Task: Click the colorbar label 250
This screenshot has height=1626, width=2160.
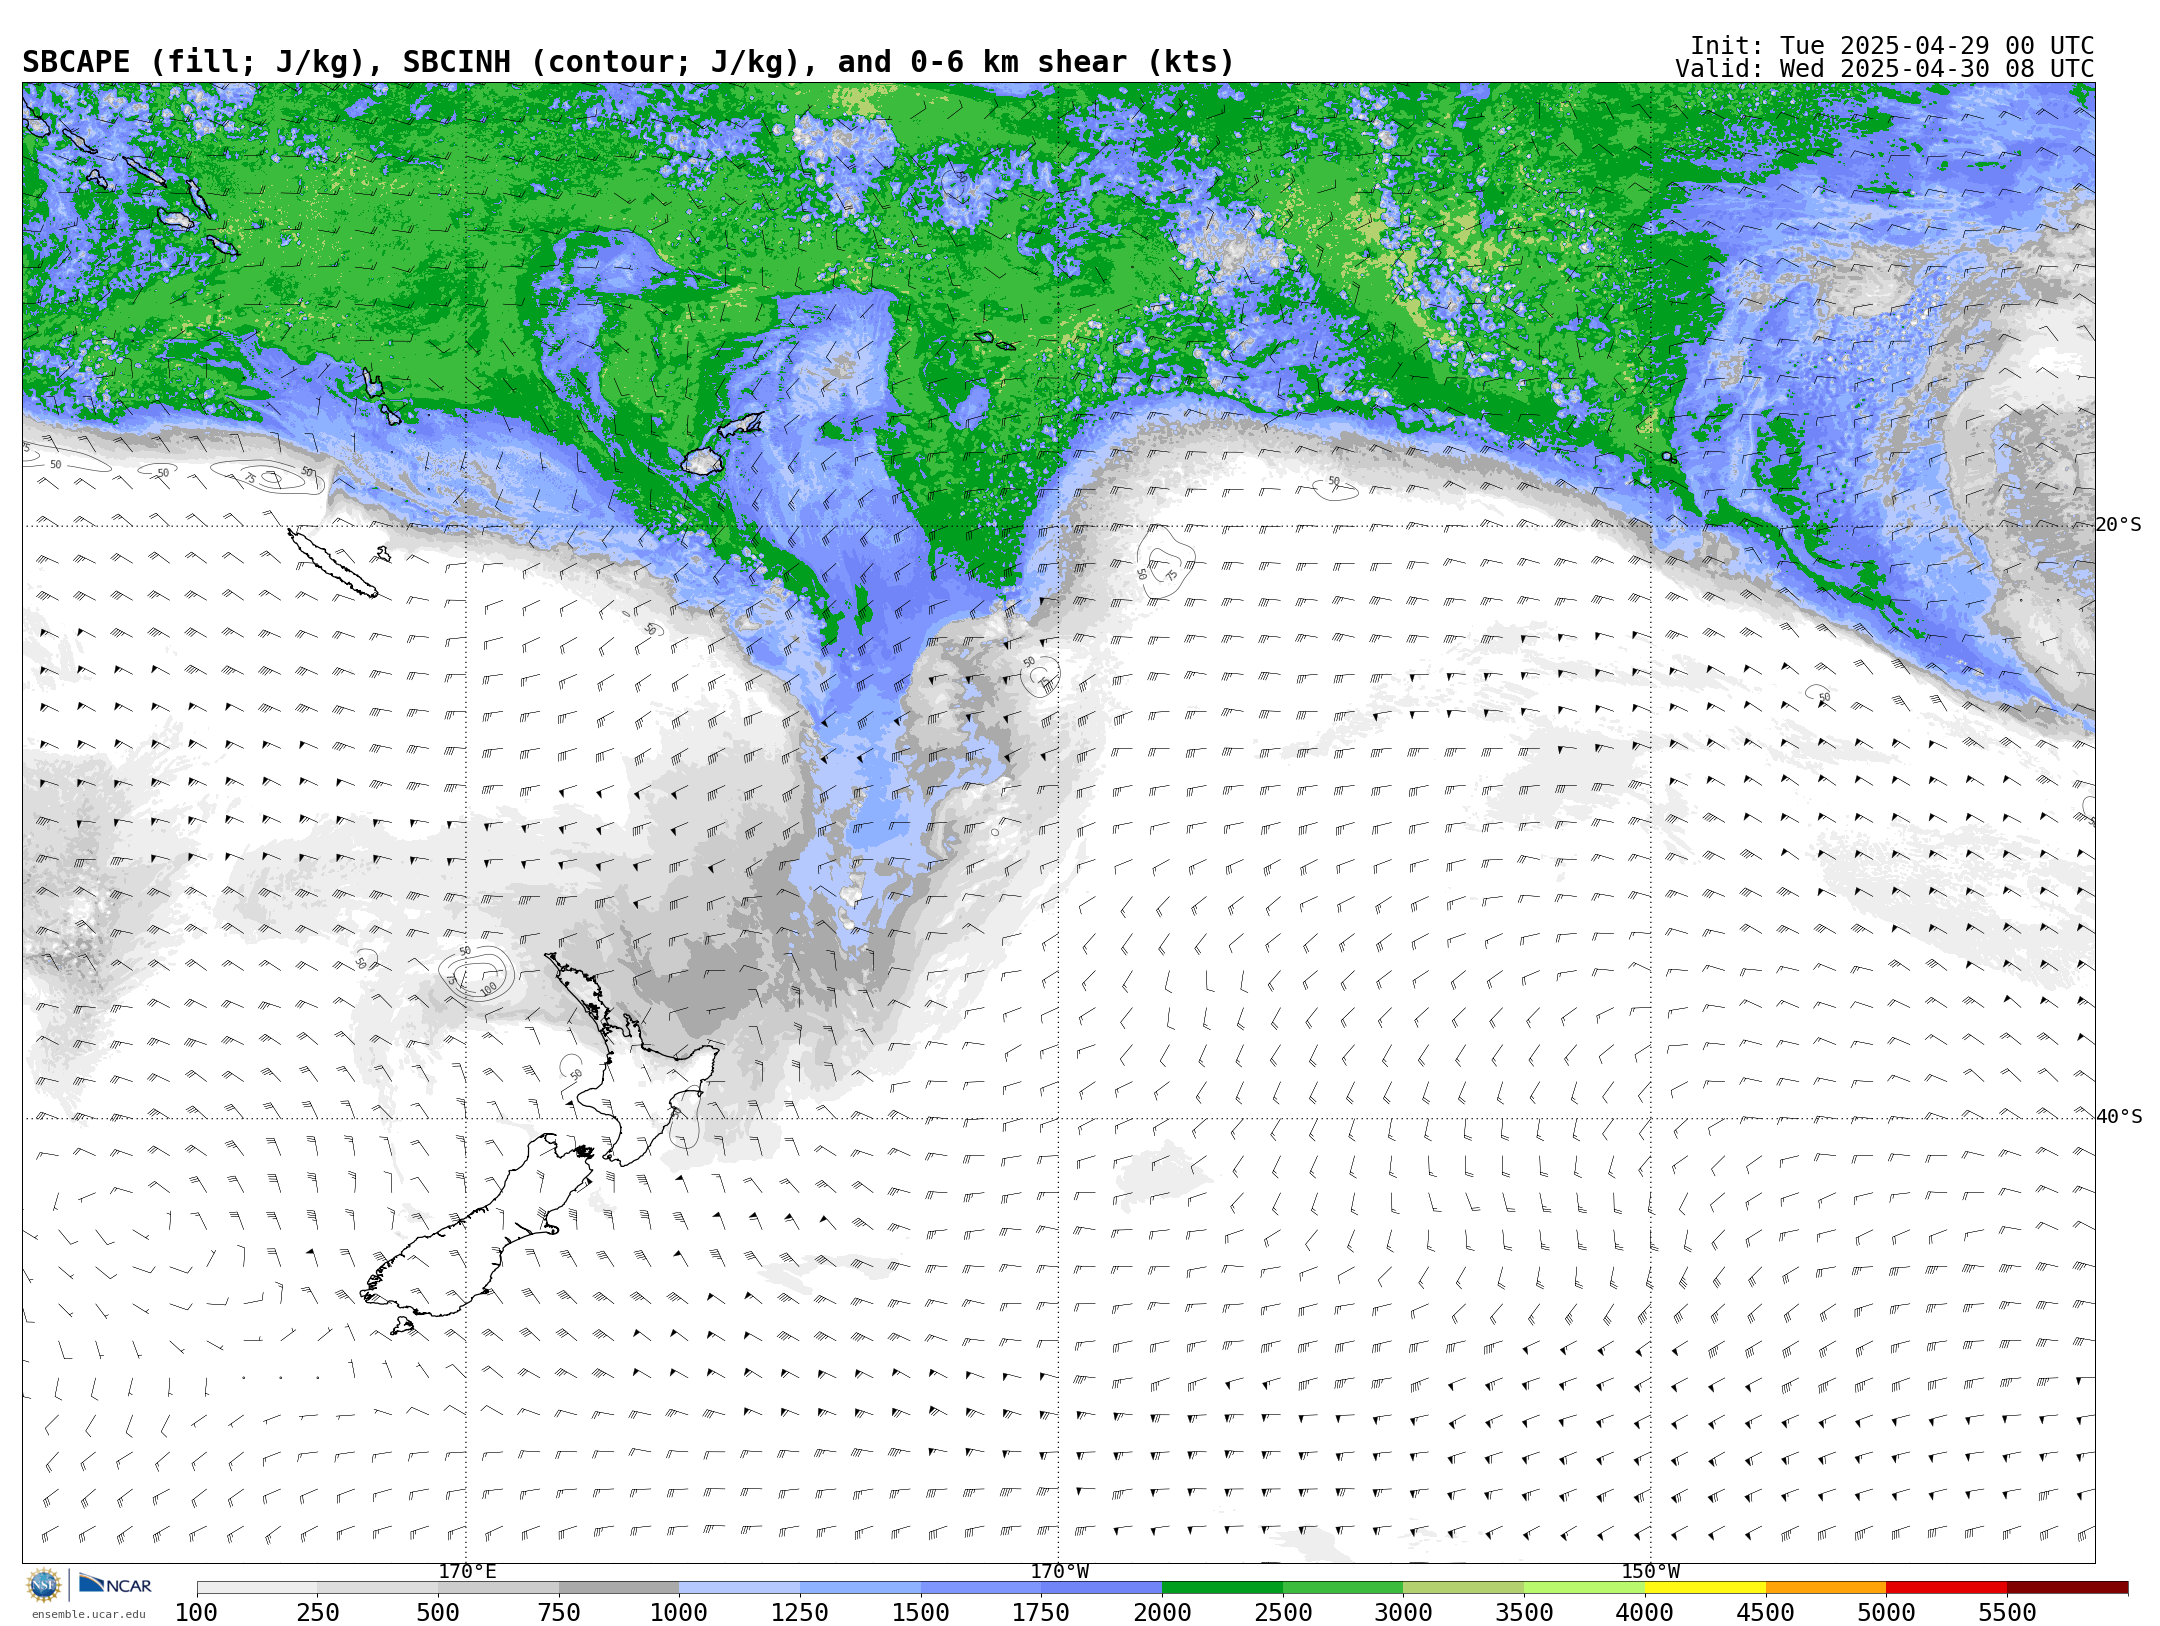Action: [317, 1613]
